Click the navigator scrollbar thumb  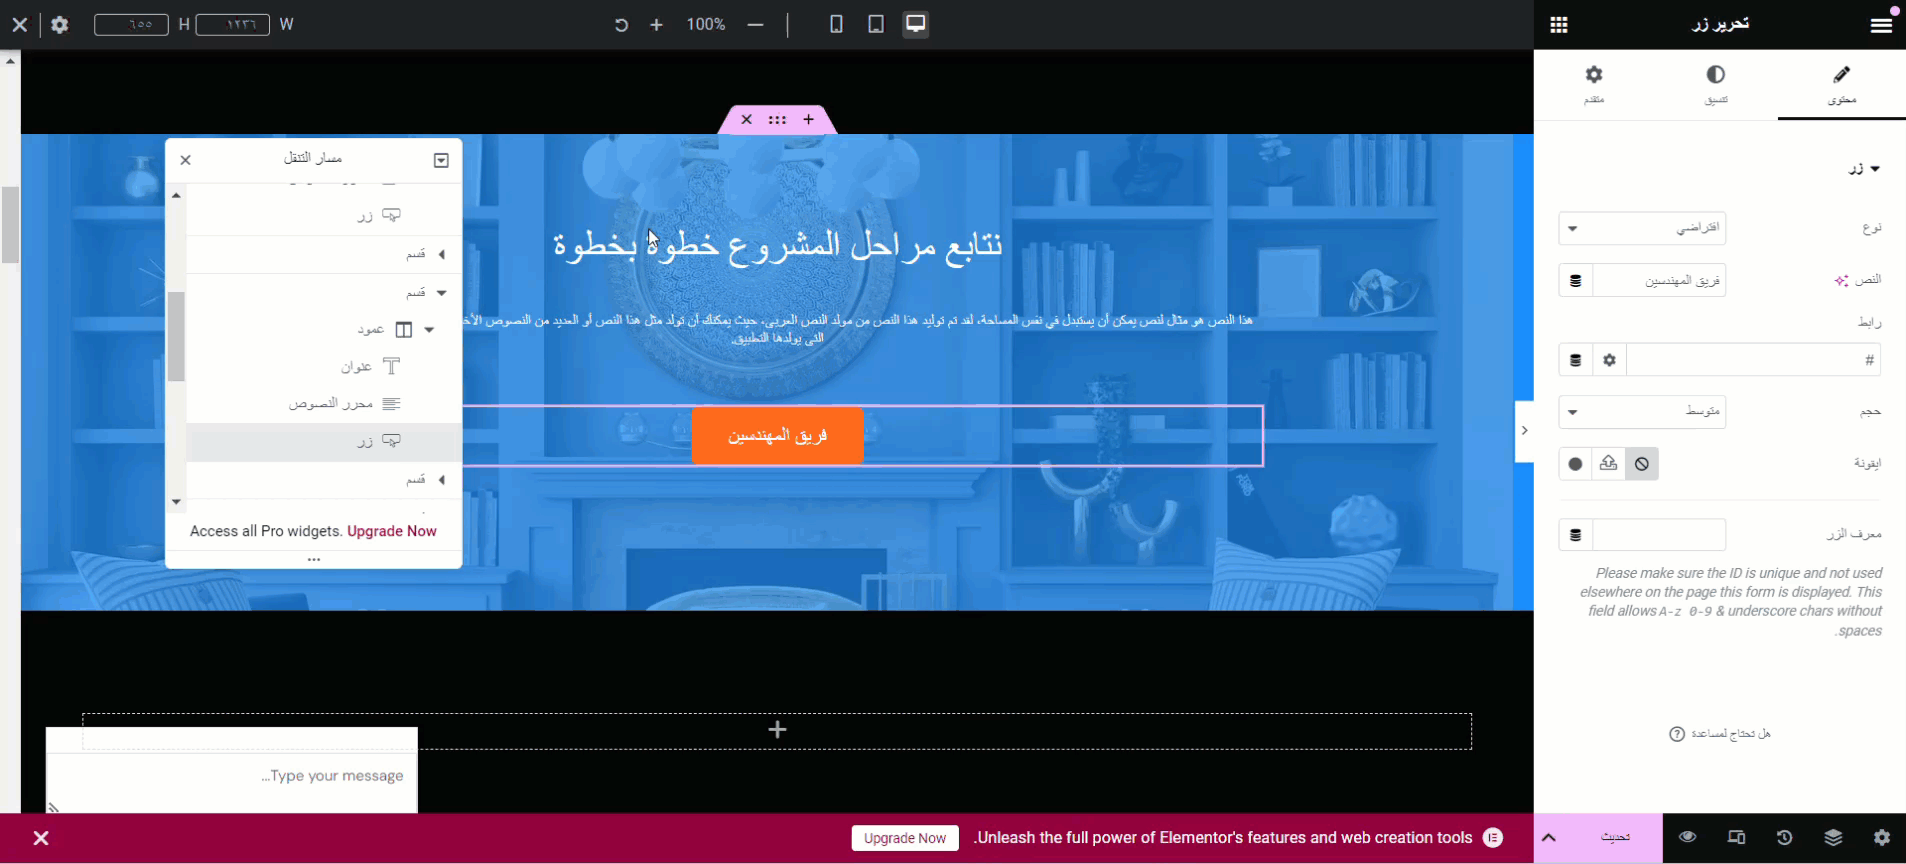[x=176, y=336]
